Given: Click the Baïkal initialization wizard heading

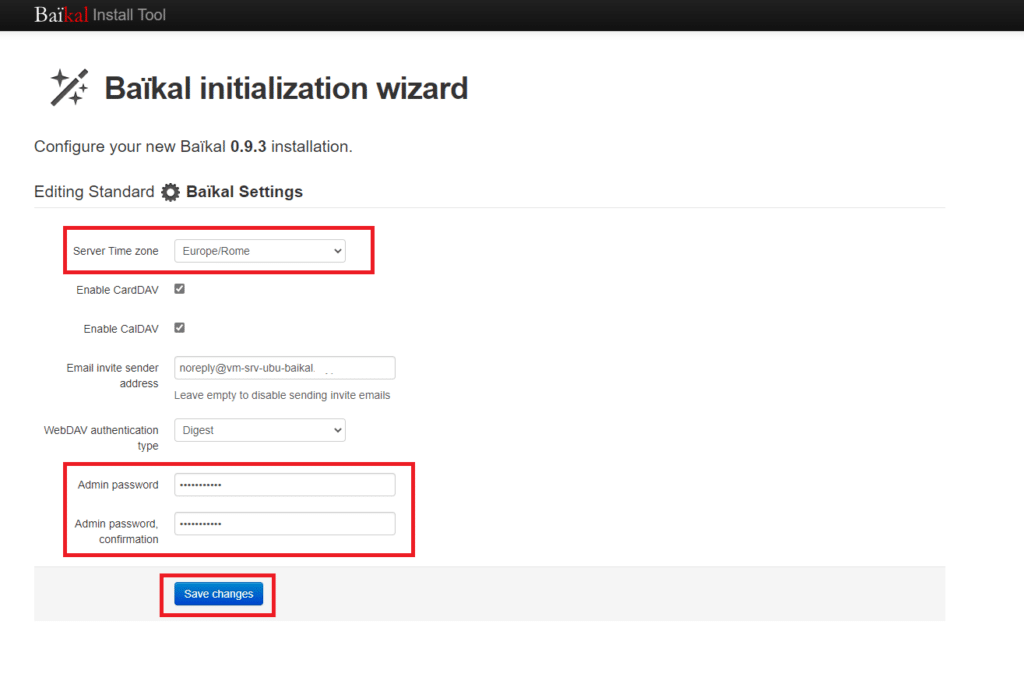Looking at the screenshot, I should pos(286,88).
